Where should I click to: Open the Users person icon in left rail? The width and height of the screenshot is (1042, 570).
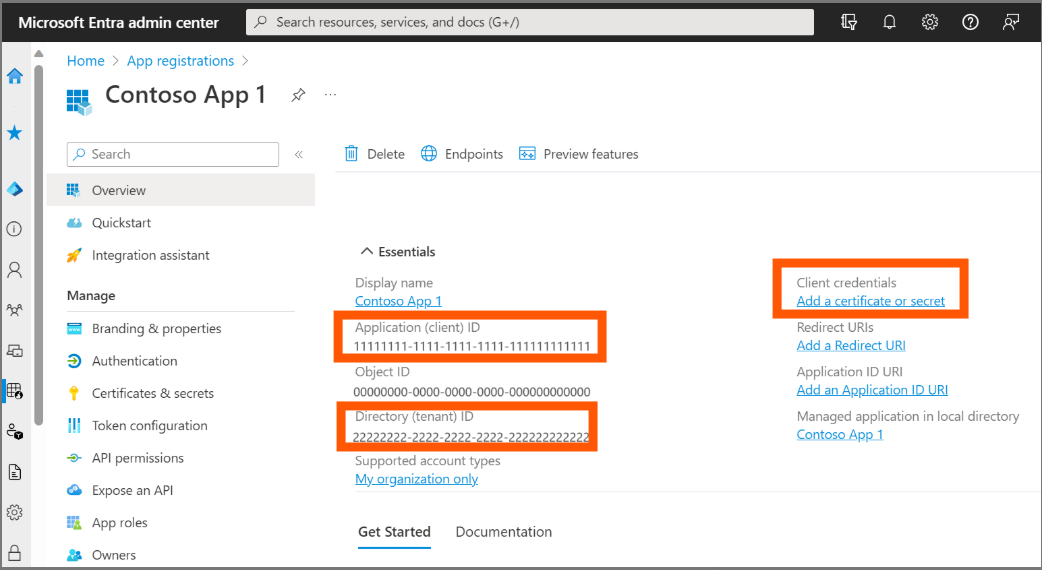(14, 270)
